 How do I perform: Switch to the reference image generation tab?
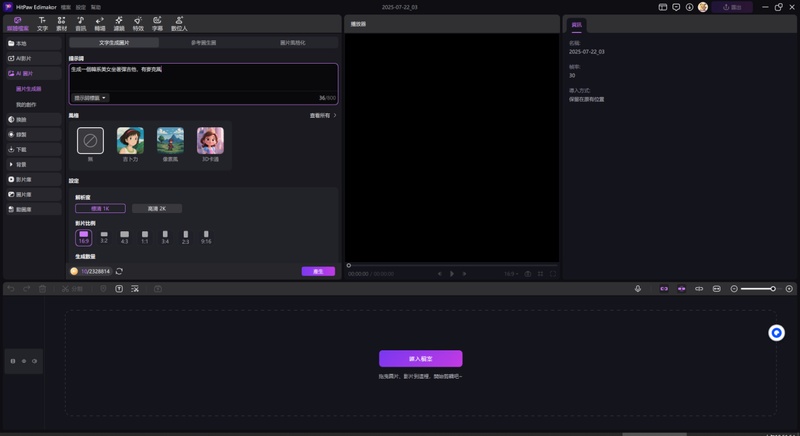click(203, 43)
